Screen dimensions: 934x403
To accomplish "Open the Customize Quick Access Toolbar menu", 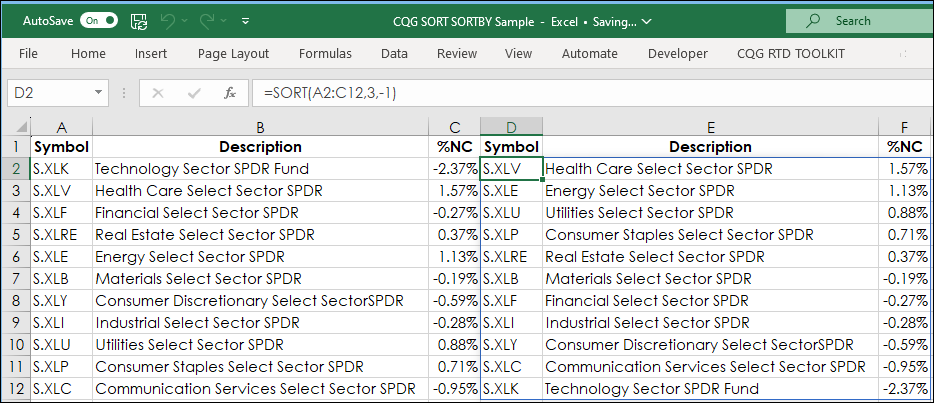I will click(x=246, y=20).
